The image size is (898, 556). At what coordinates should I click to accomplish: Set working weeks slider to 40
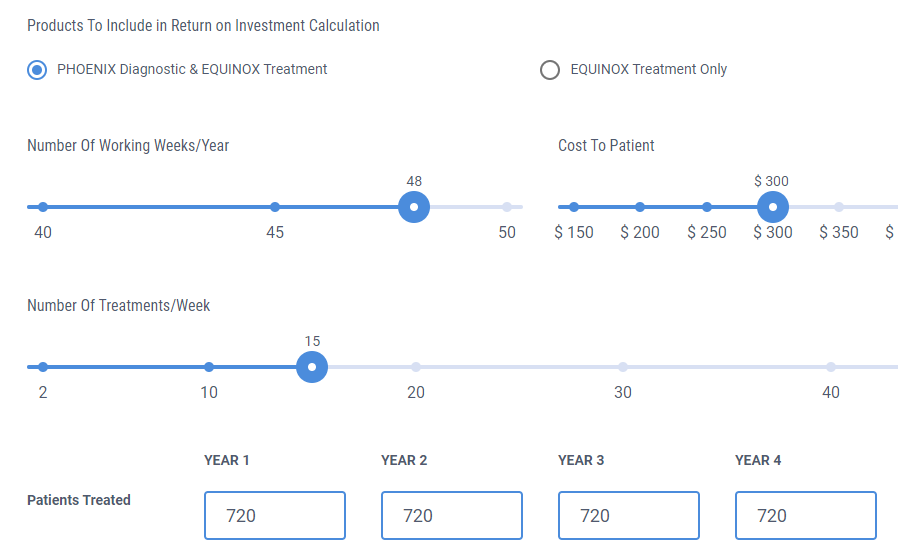(x=43, y=207)
